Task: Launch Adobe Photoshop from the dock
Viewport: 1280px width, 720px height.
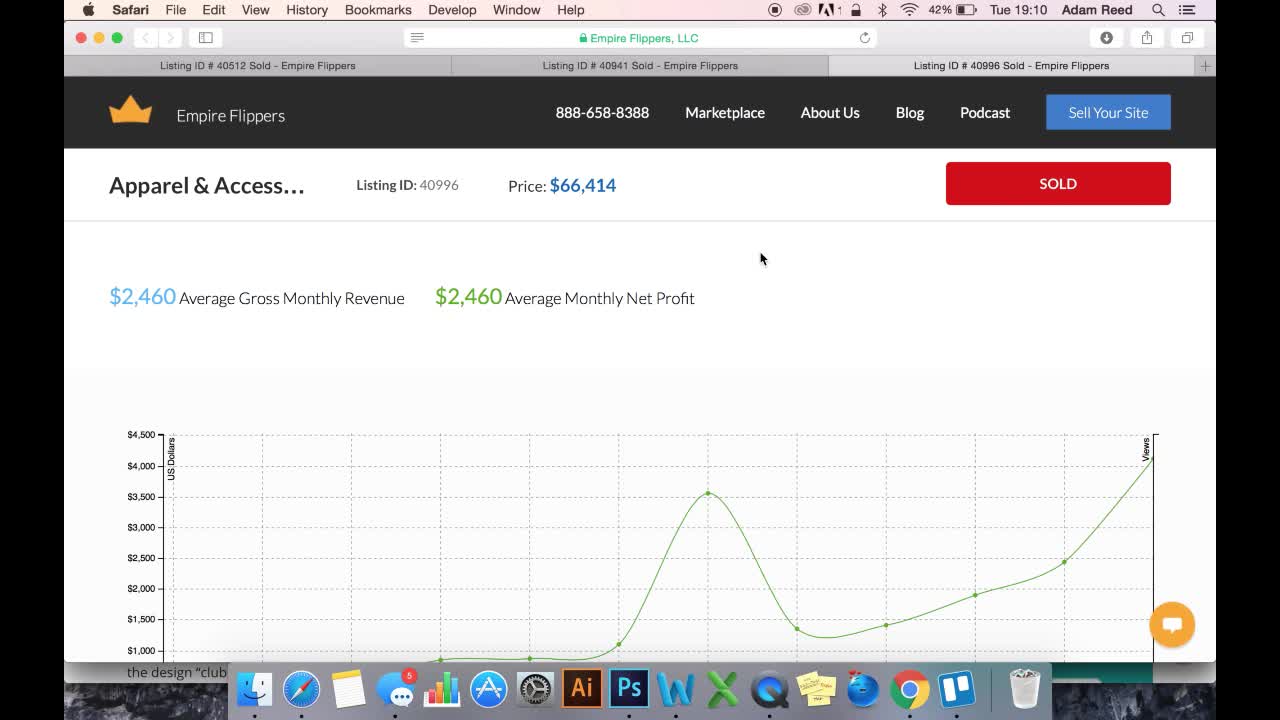Action: 629,689
